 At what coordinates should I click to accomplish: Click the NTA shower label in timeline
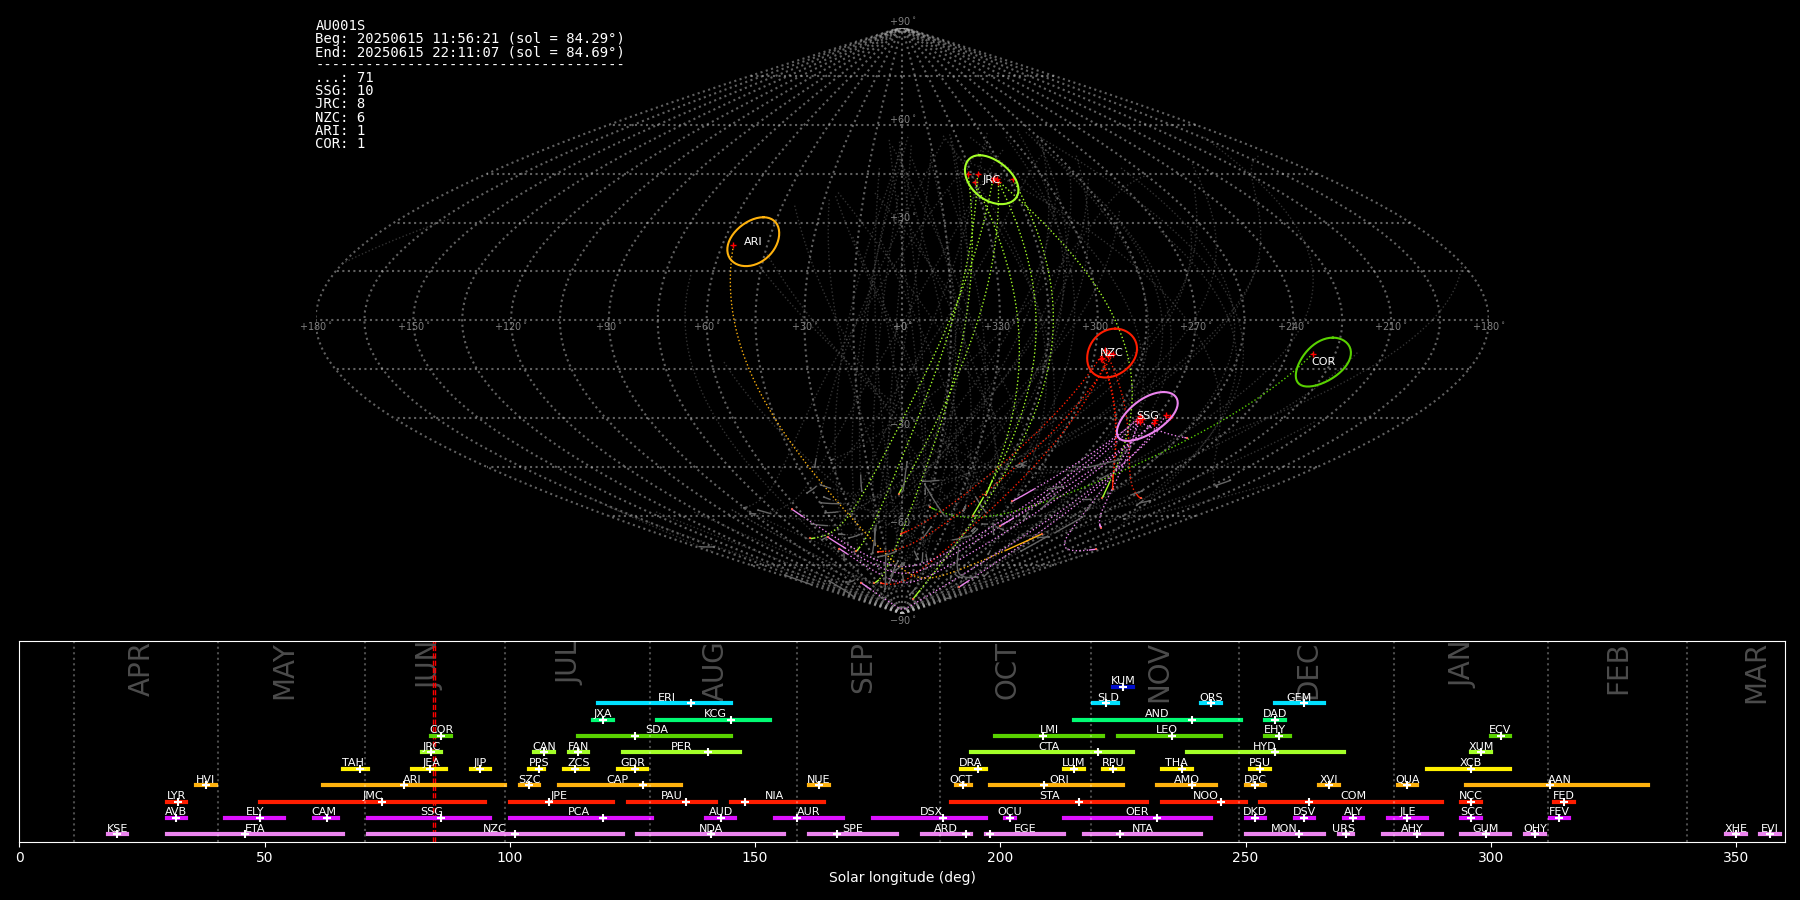(1142, 829)
